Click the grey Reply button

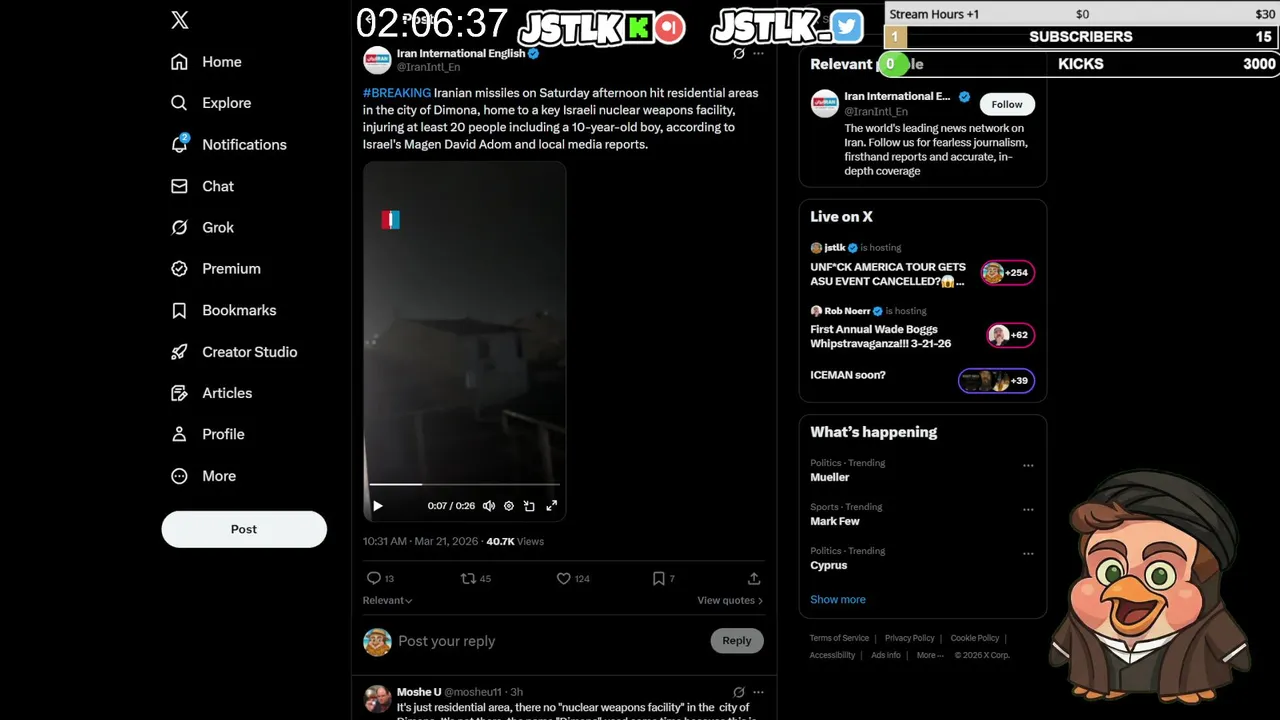pyautogui.click(x=737, y=641)
